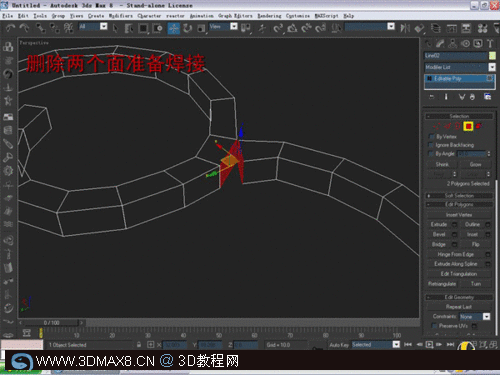Open the Rendering menu
This screenshot has width=500, height=375.
point(269,16)
